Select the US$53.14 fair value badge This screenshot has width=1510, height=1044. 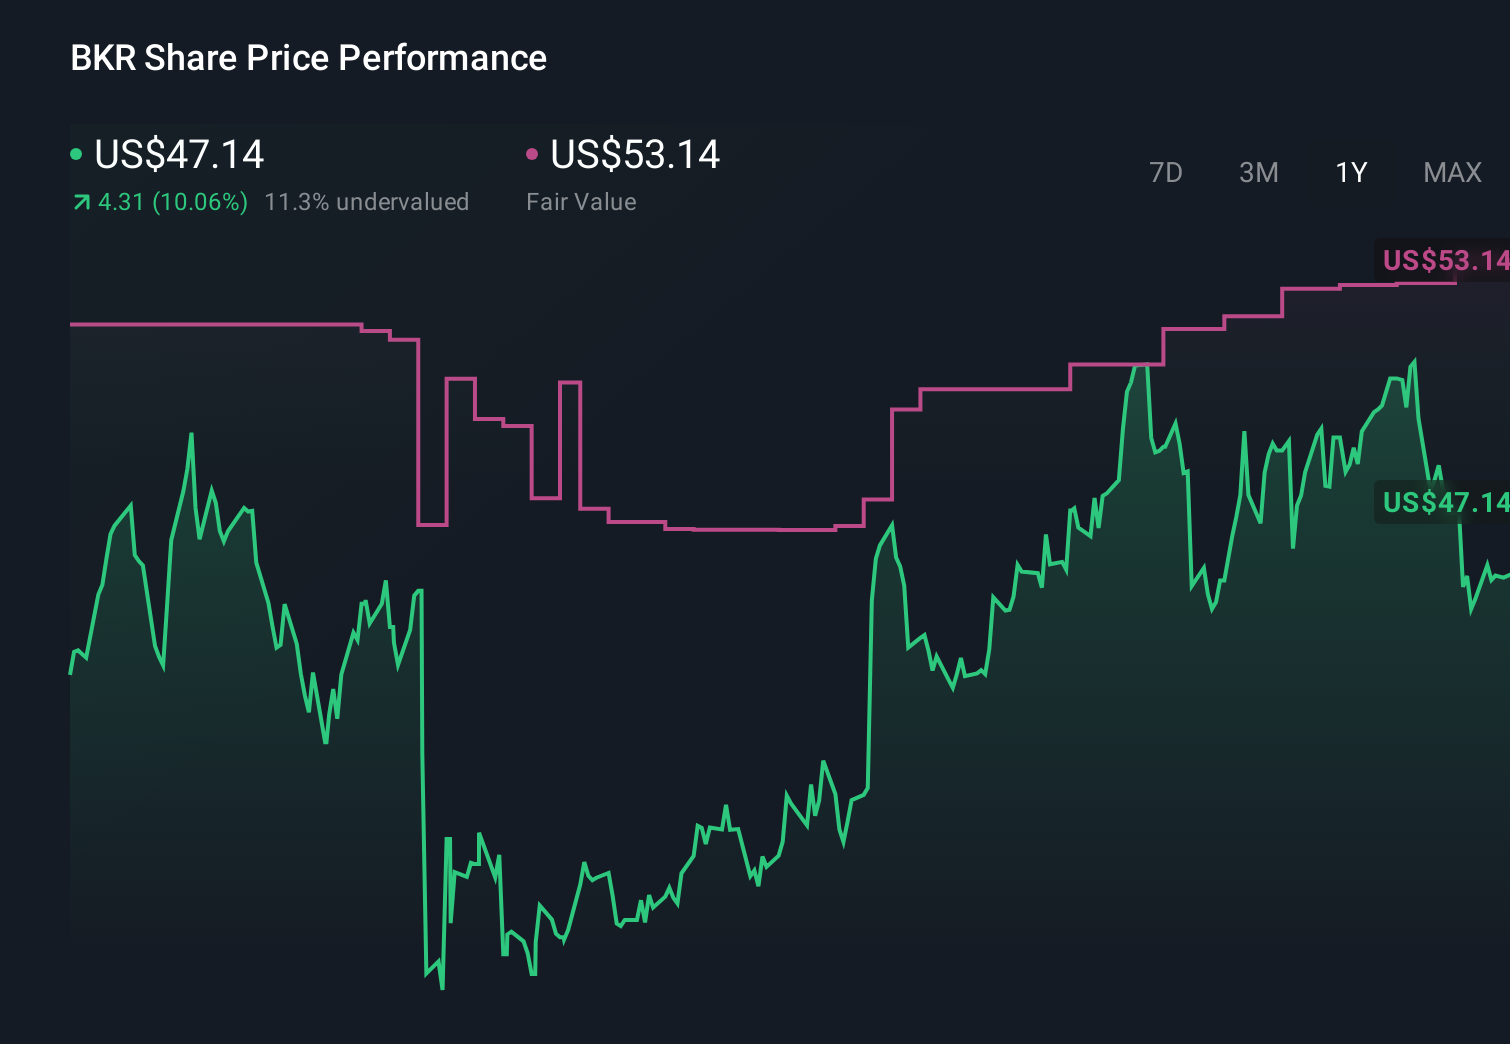coord(1445,262)
